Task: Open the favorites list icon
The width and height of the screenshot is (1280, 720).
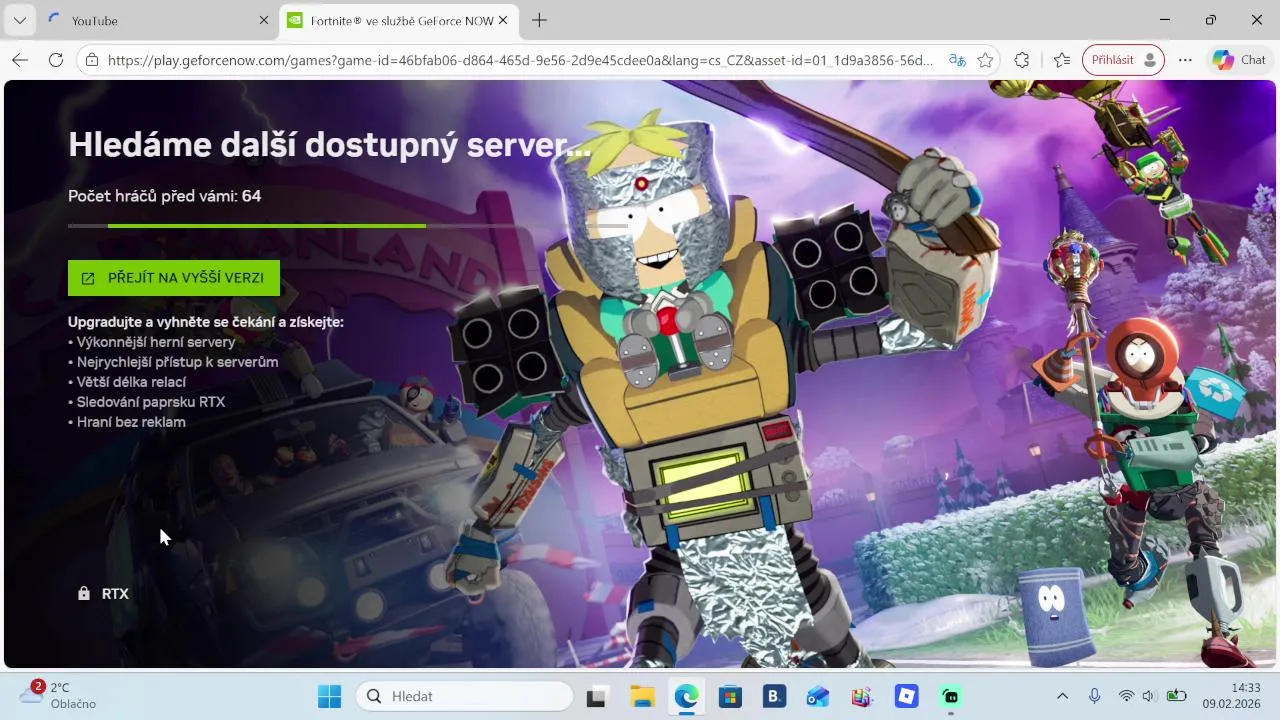Action: 1061,60
